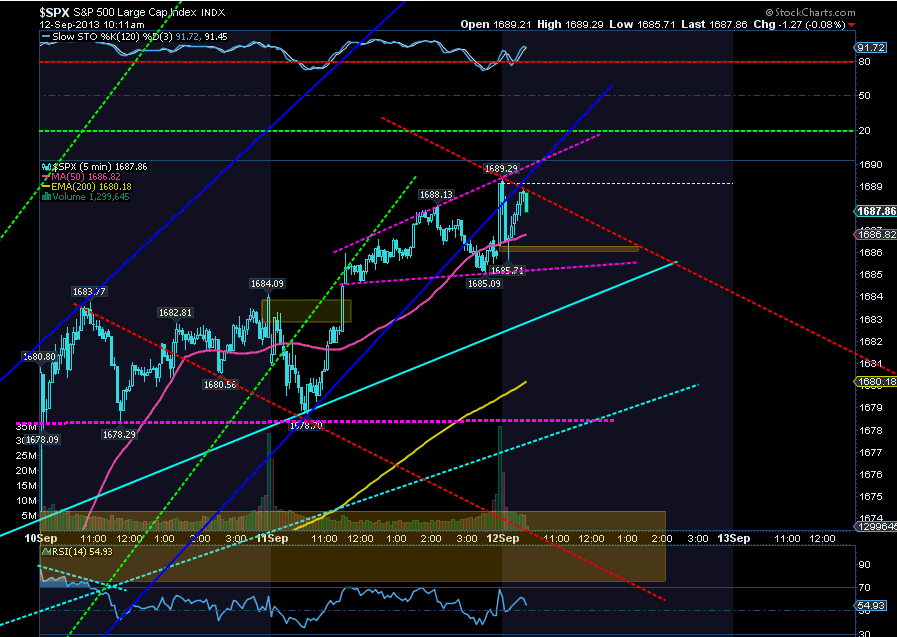Viewport: 897px width, 637px height.
Task: Click the 54.93 RSI axis tag
Action: (x=872, y=606)
